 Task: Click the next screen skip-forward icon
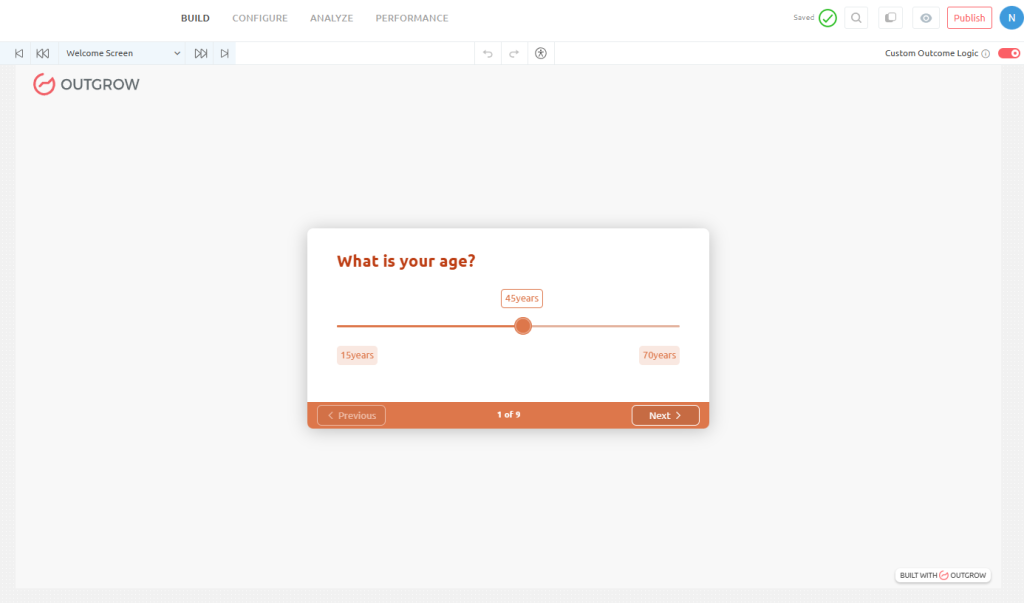tap(201, 53)
